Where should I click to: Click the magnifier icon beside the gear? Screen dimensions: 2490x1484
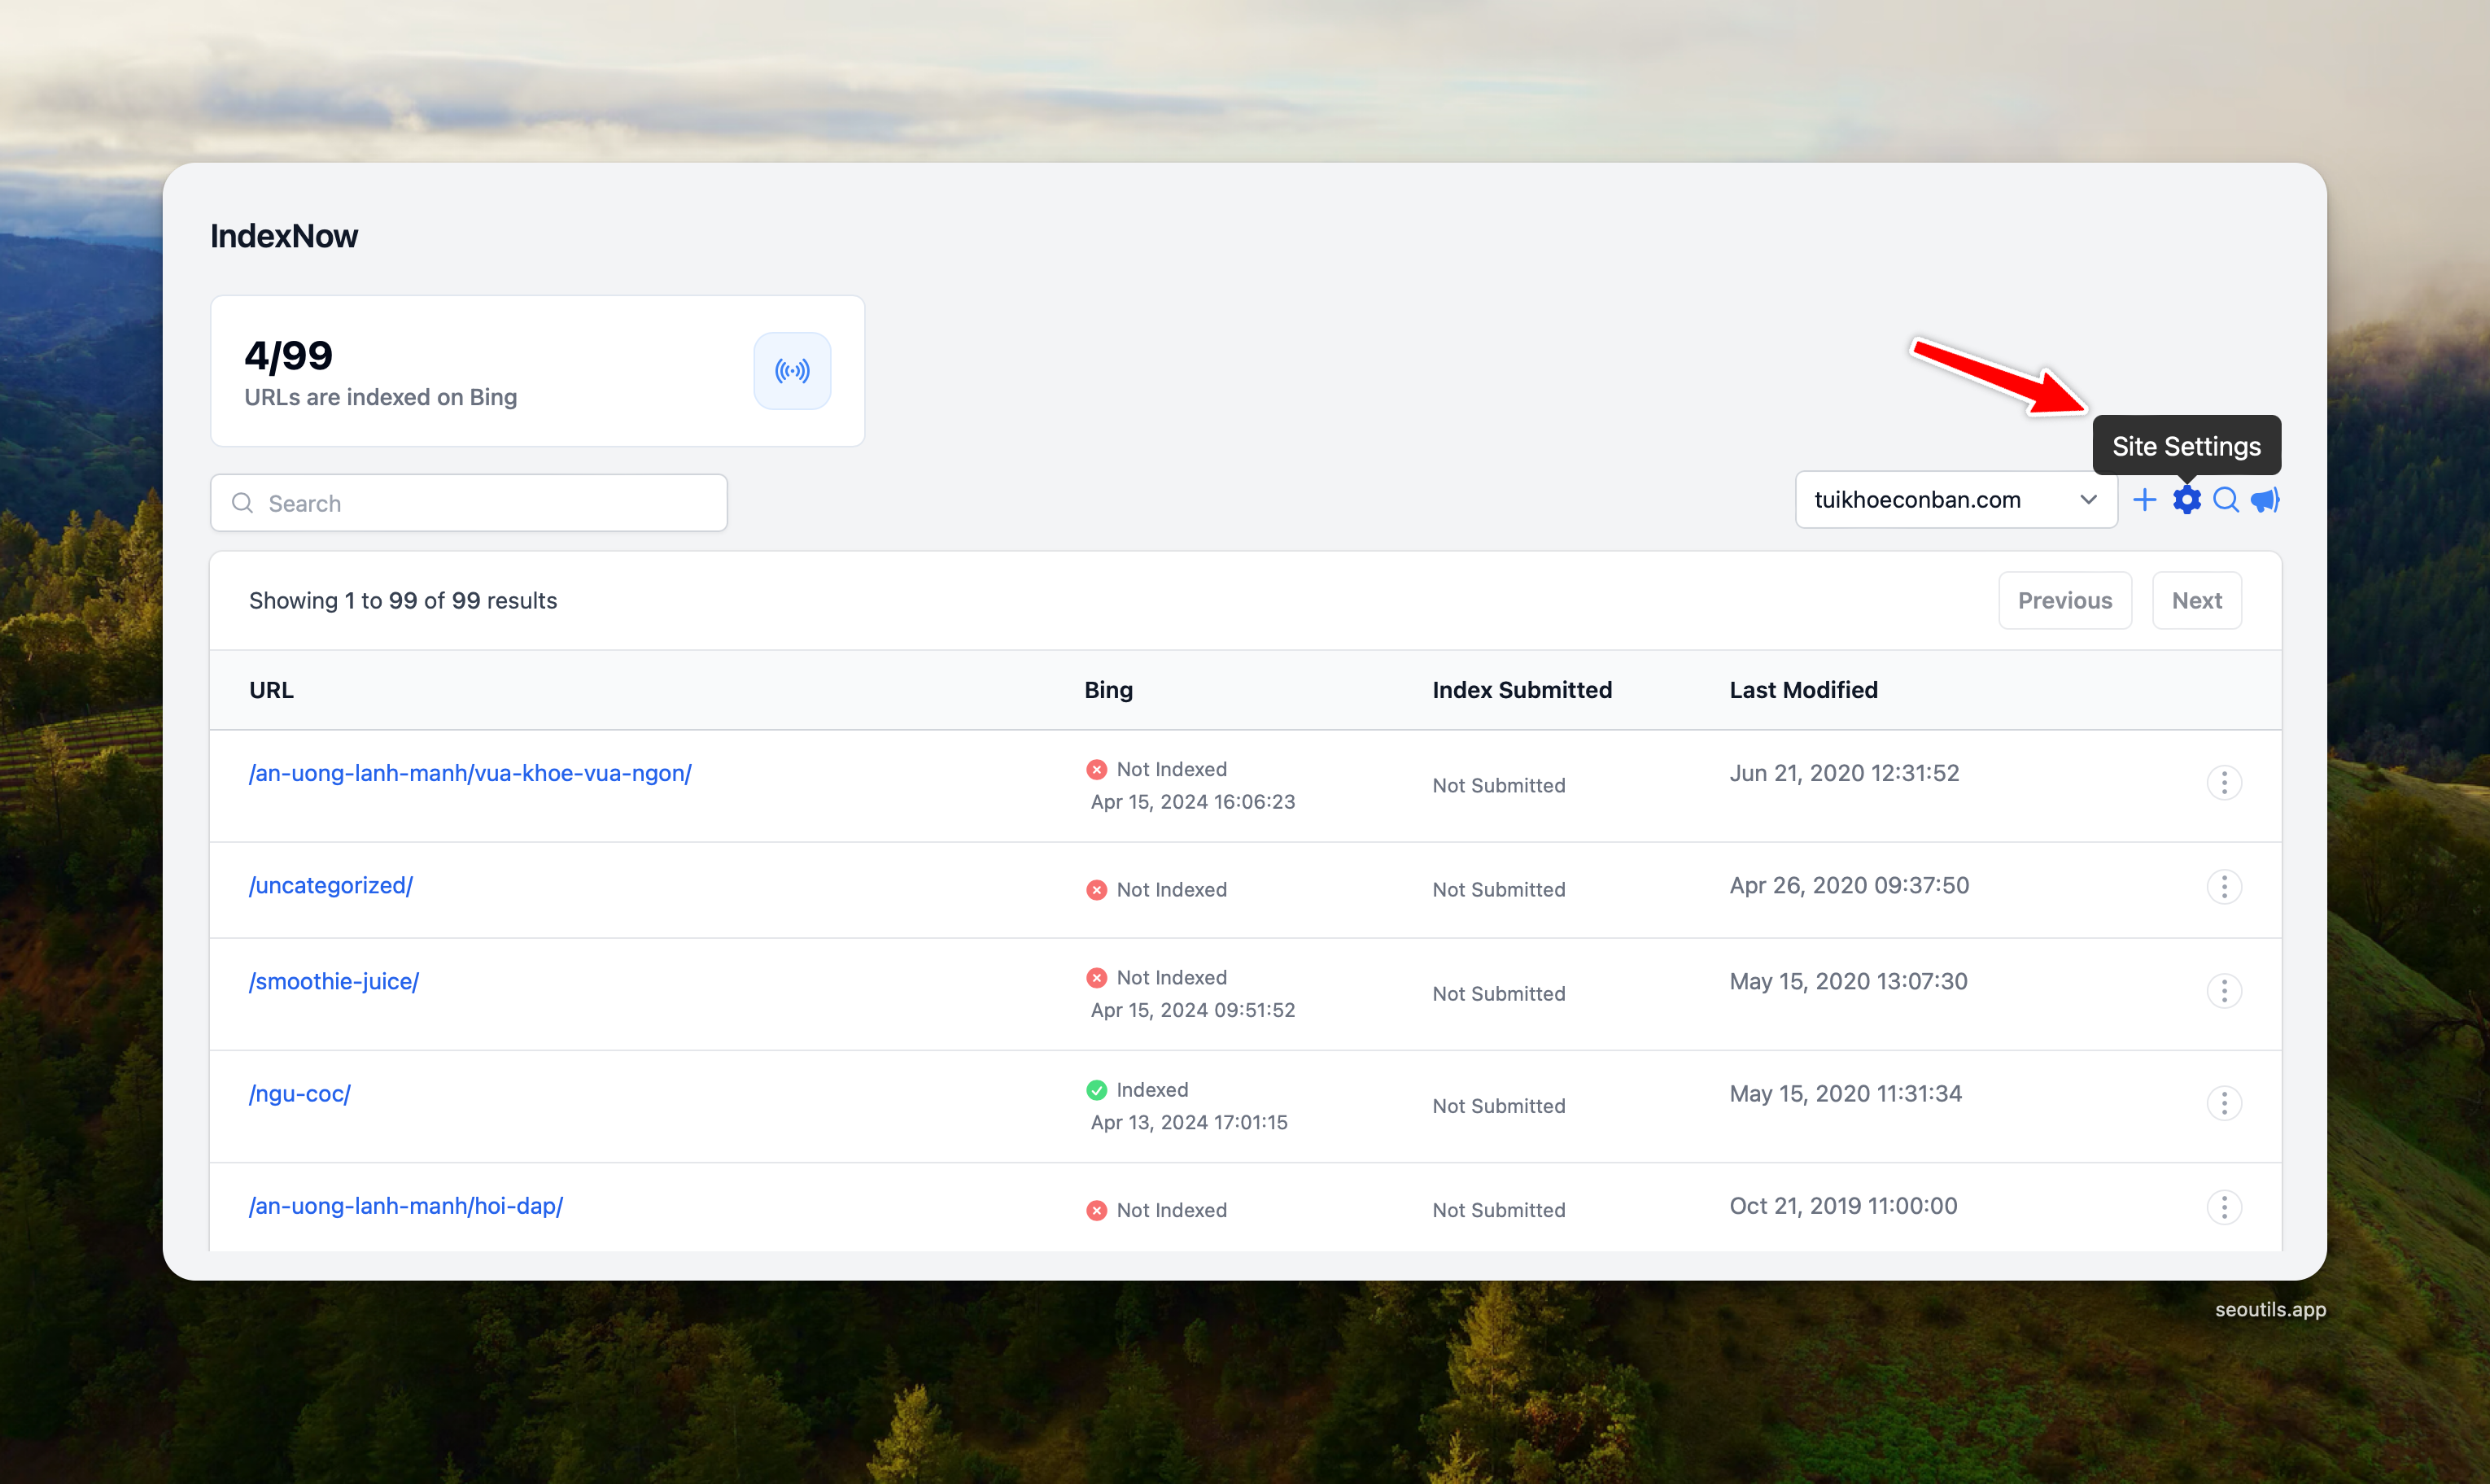[2226, 500]
